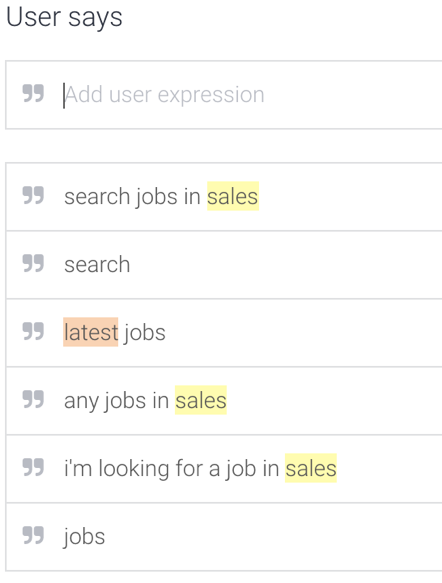Screen dimensions: 442x583
Task: Click quote icon next to 'latest jobs'
Action: click(33, 332)
